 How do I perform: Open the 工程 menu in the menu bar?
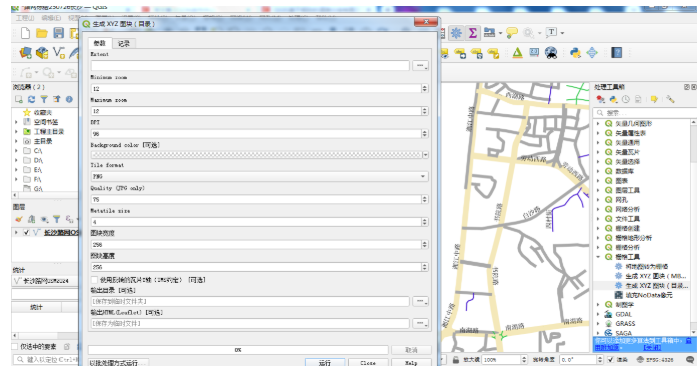[25, 17]
